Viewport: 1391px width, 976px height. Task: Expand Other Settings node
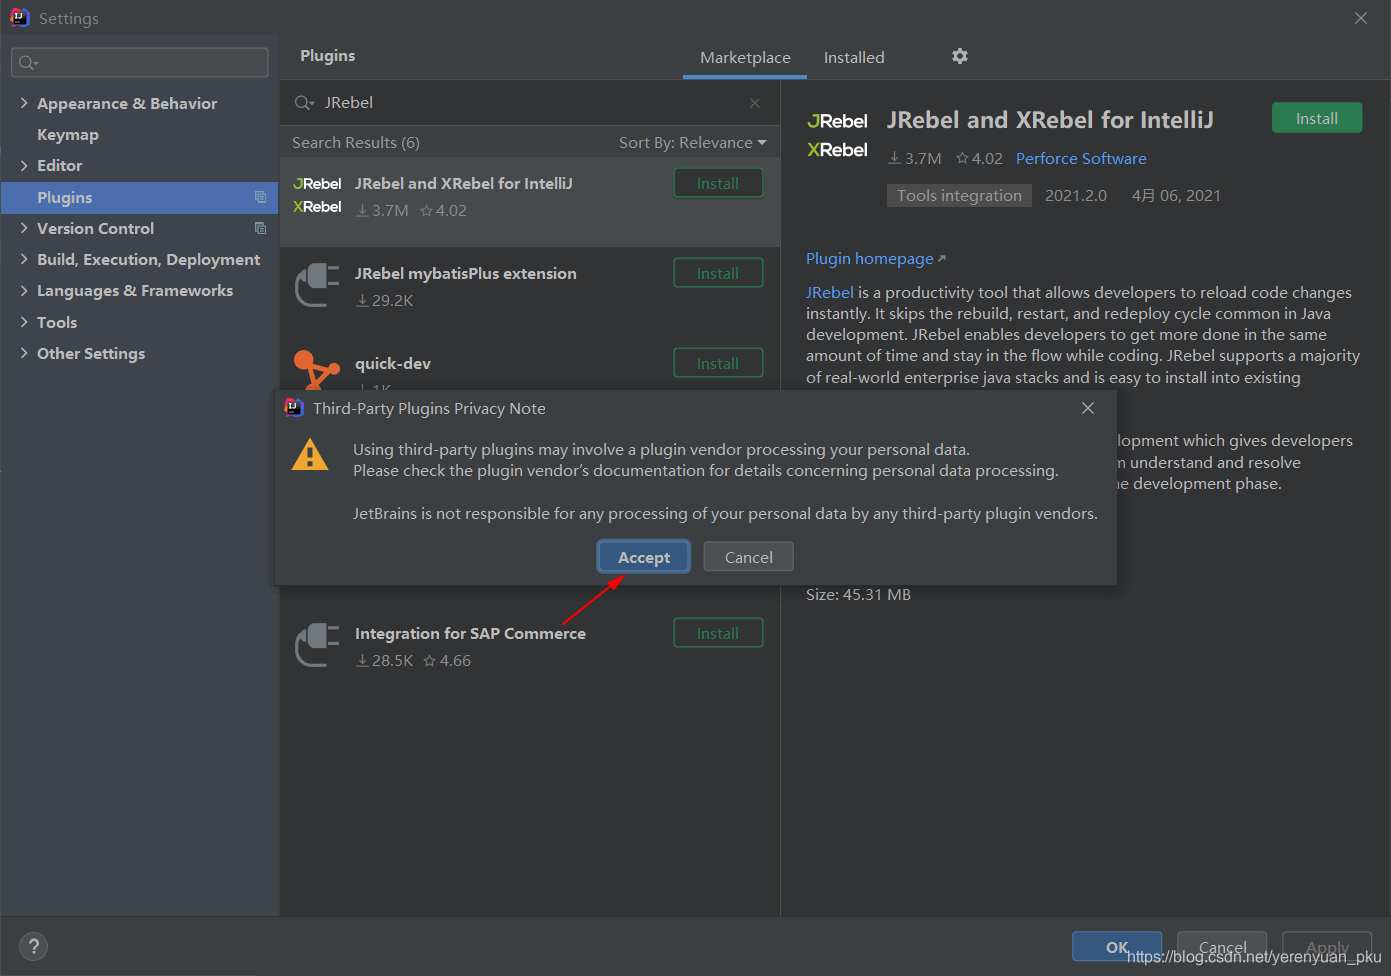(24, 353)
